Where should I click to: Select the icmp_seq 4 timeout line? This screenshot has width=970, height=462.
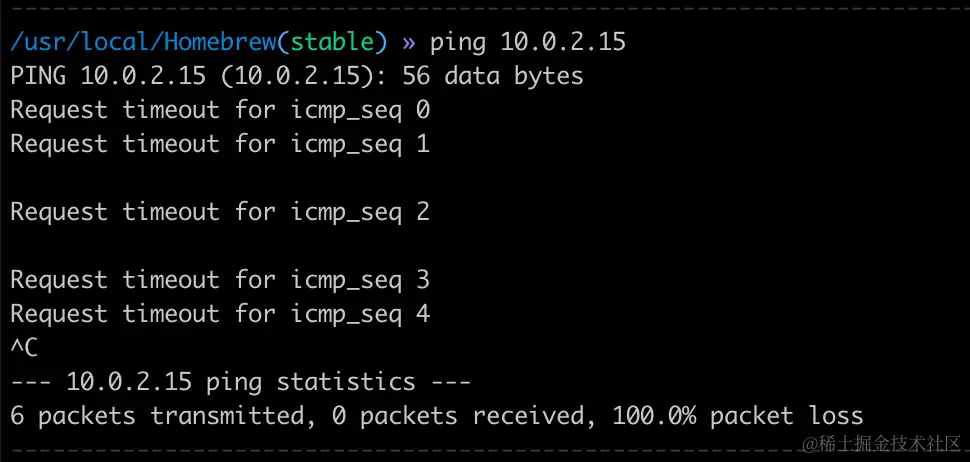[220, 314]
